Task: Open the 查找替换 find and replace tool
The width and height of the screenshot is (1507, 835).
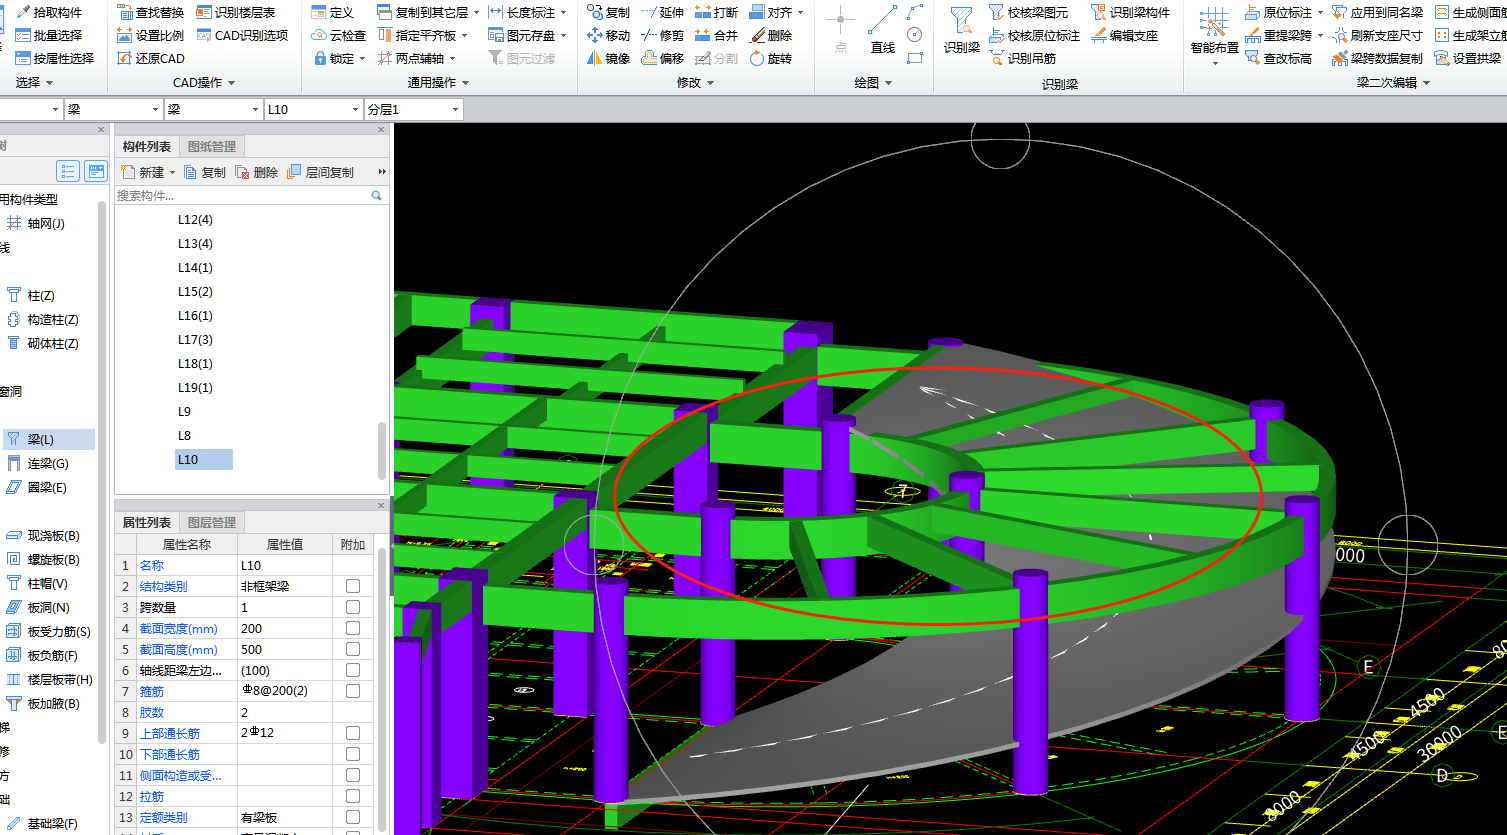Action: pos(151,12)
